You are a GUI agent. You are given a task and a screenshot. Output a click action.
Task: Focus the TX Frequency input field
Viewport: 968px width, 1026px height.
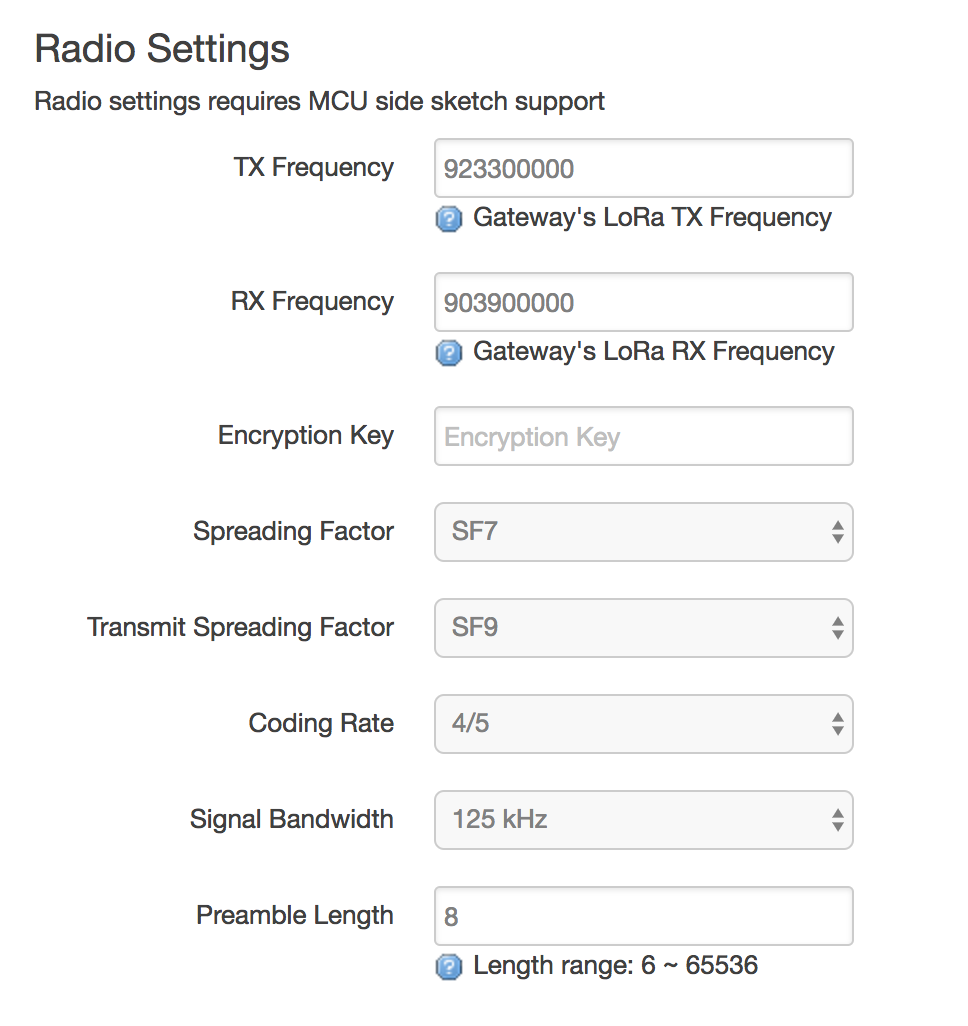pos(643,168)
